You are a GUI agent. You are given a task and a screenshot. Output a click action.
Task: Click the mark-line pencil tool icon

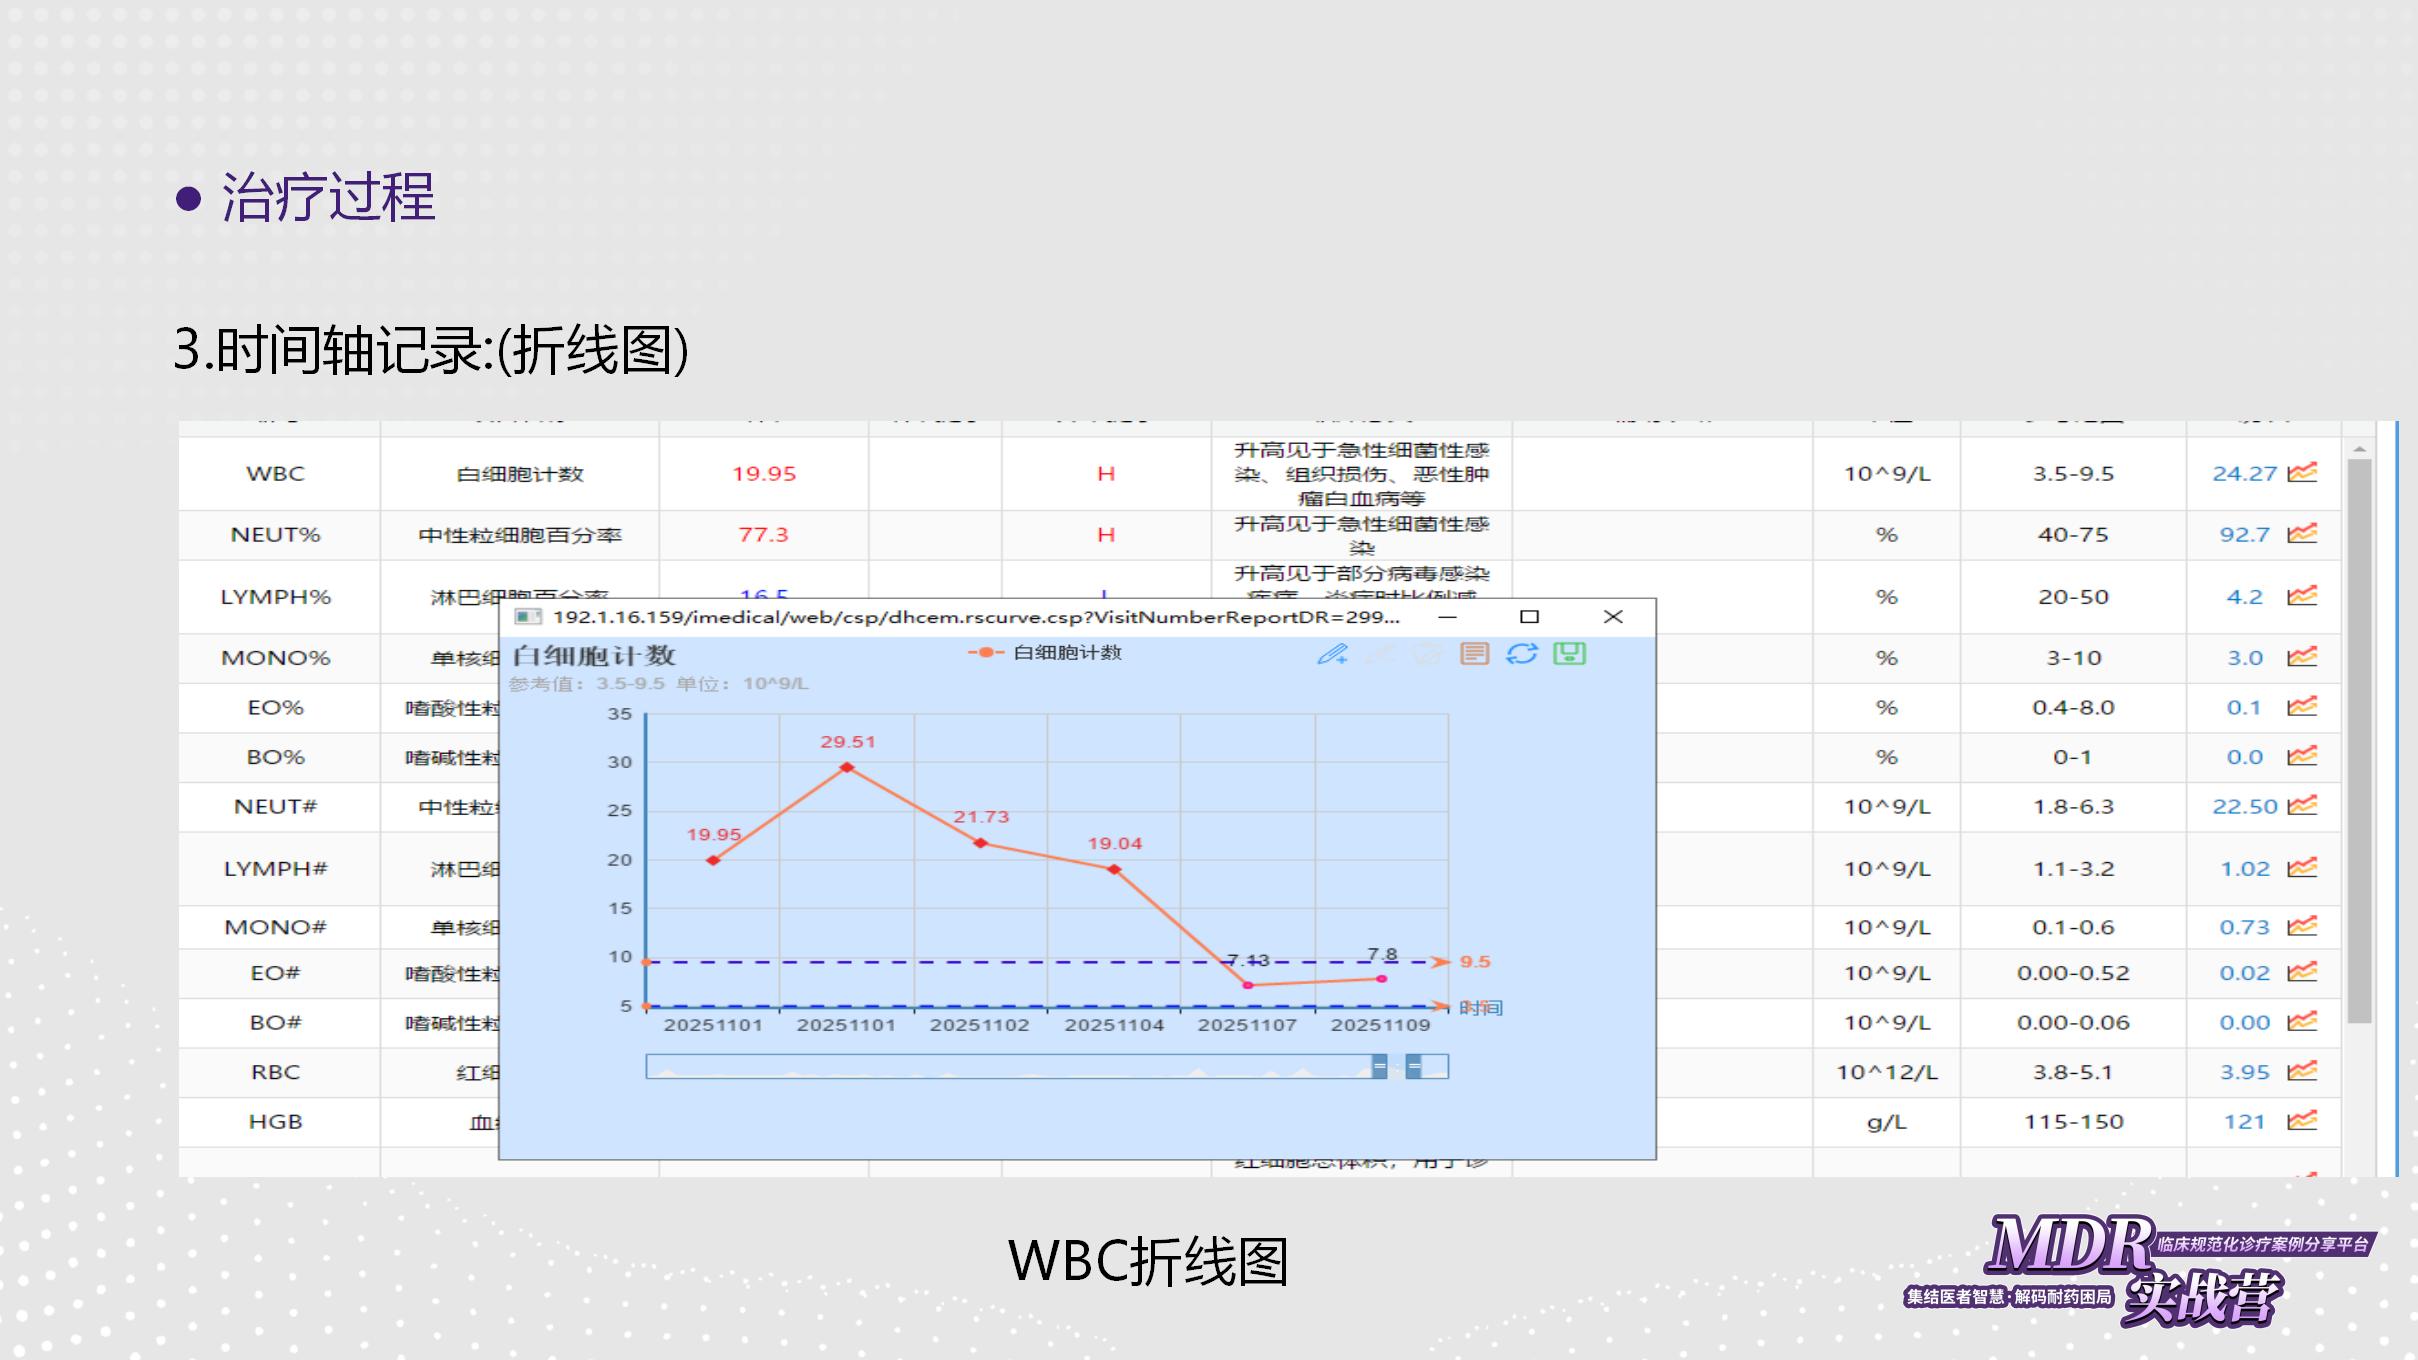click(x=1332, y=655)
